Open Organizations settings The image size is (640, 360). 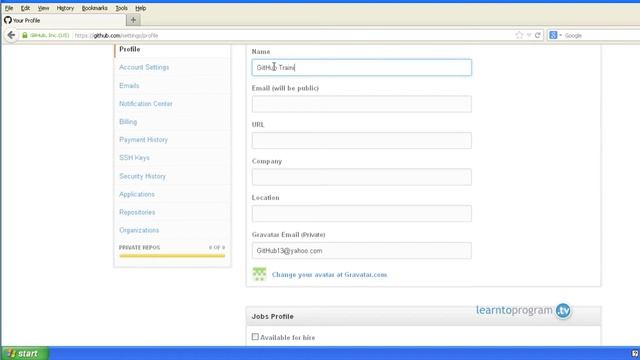[x=139, y=230]
